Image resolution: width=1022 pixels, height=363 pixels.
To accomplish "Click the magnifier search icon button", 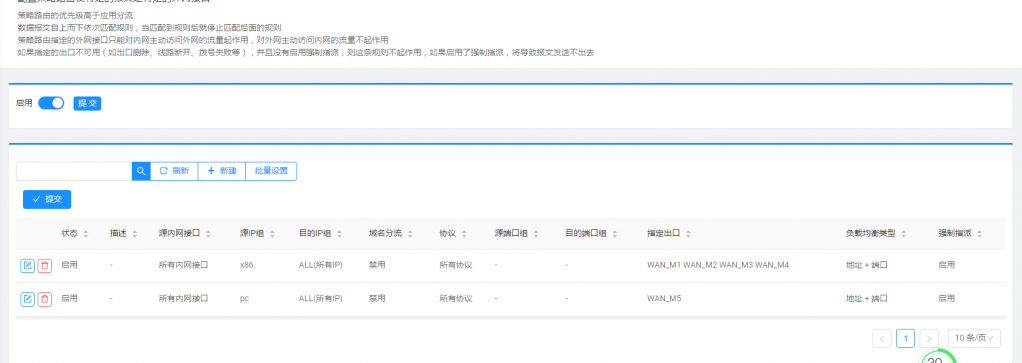I will [x=141, y=171].
